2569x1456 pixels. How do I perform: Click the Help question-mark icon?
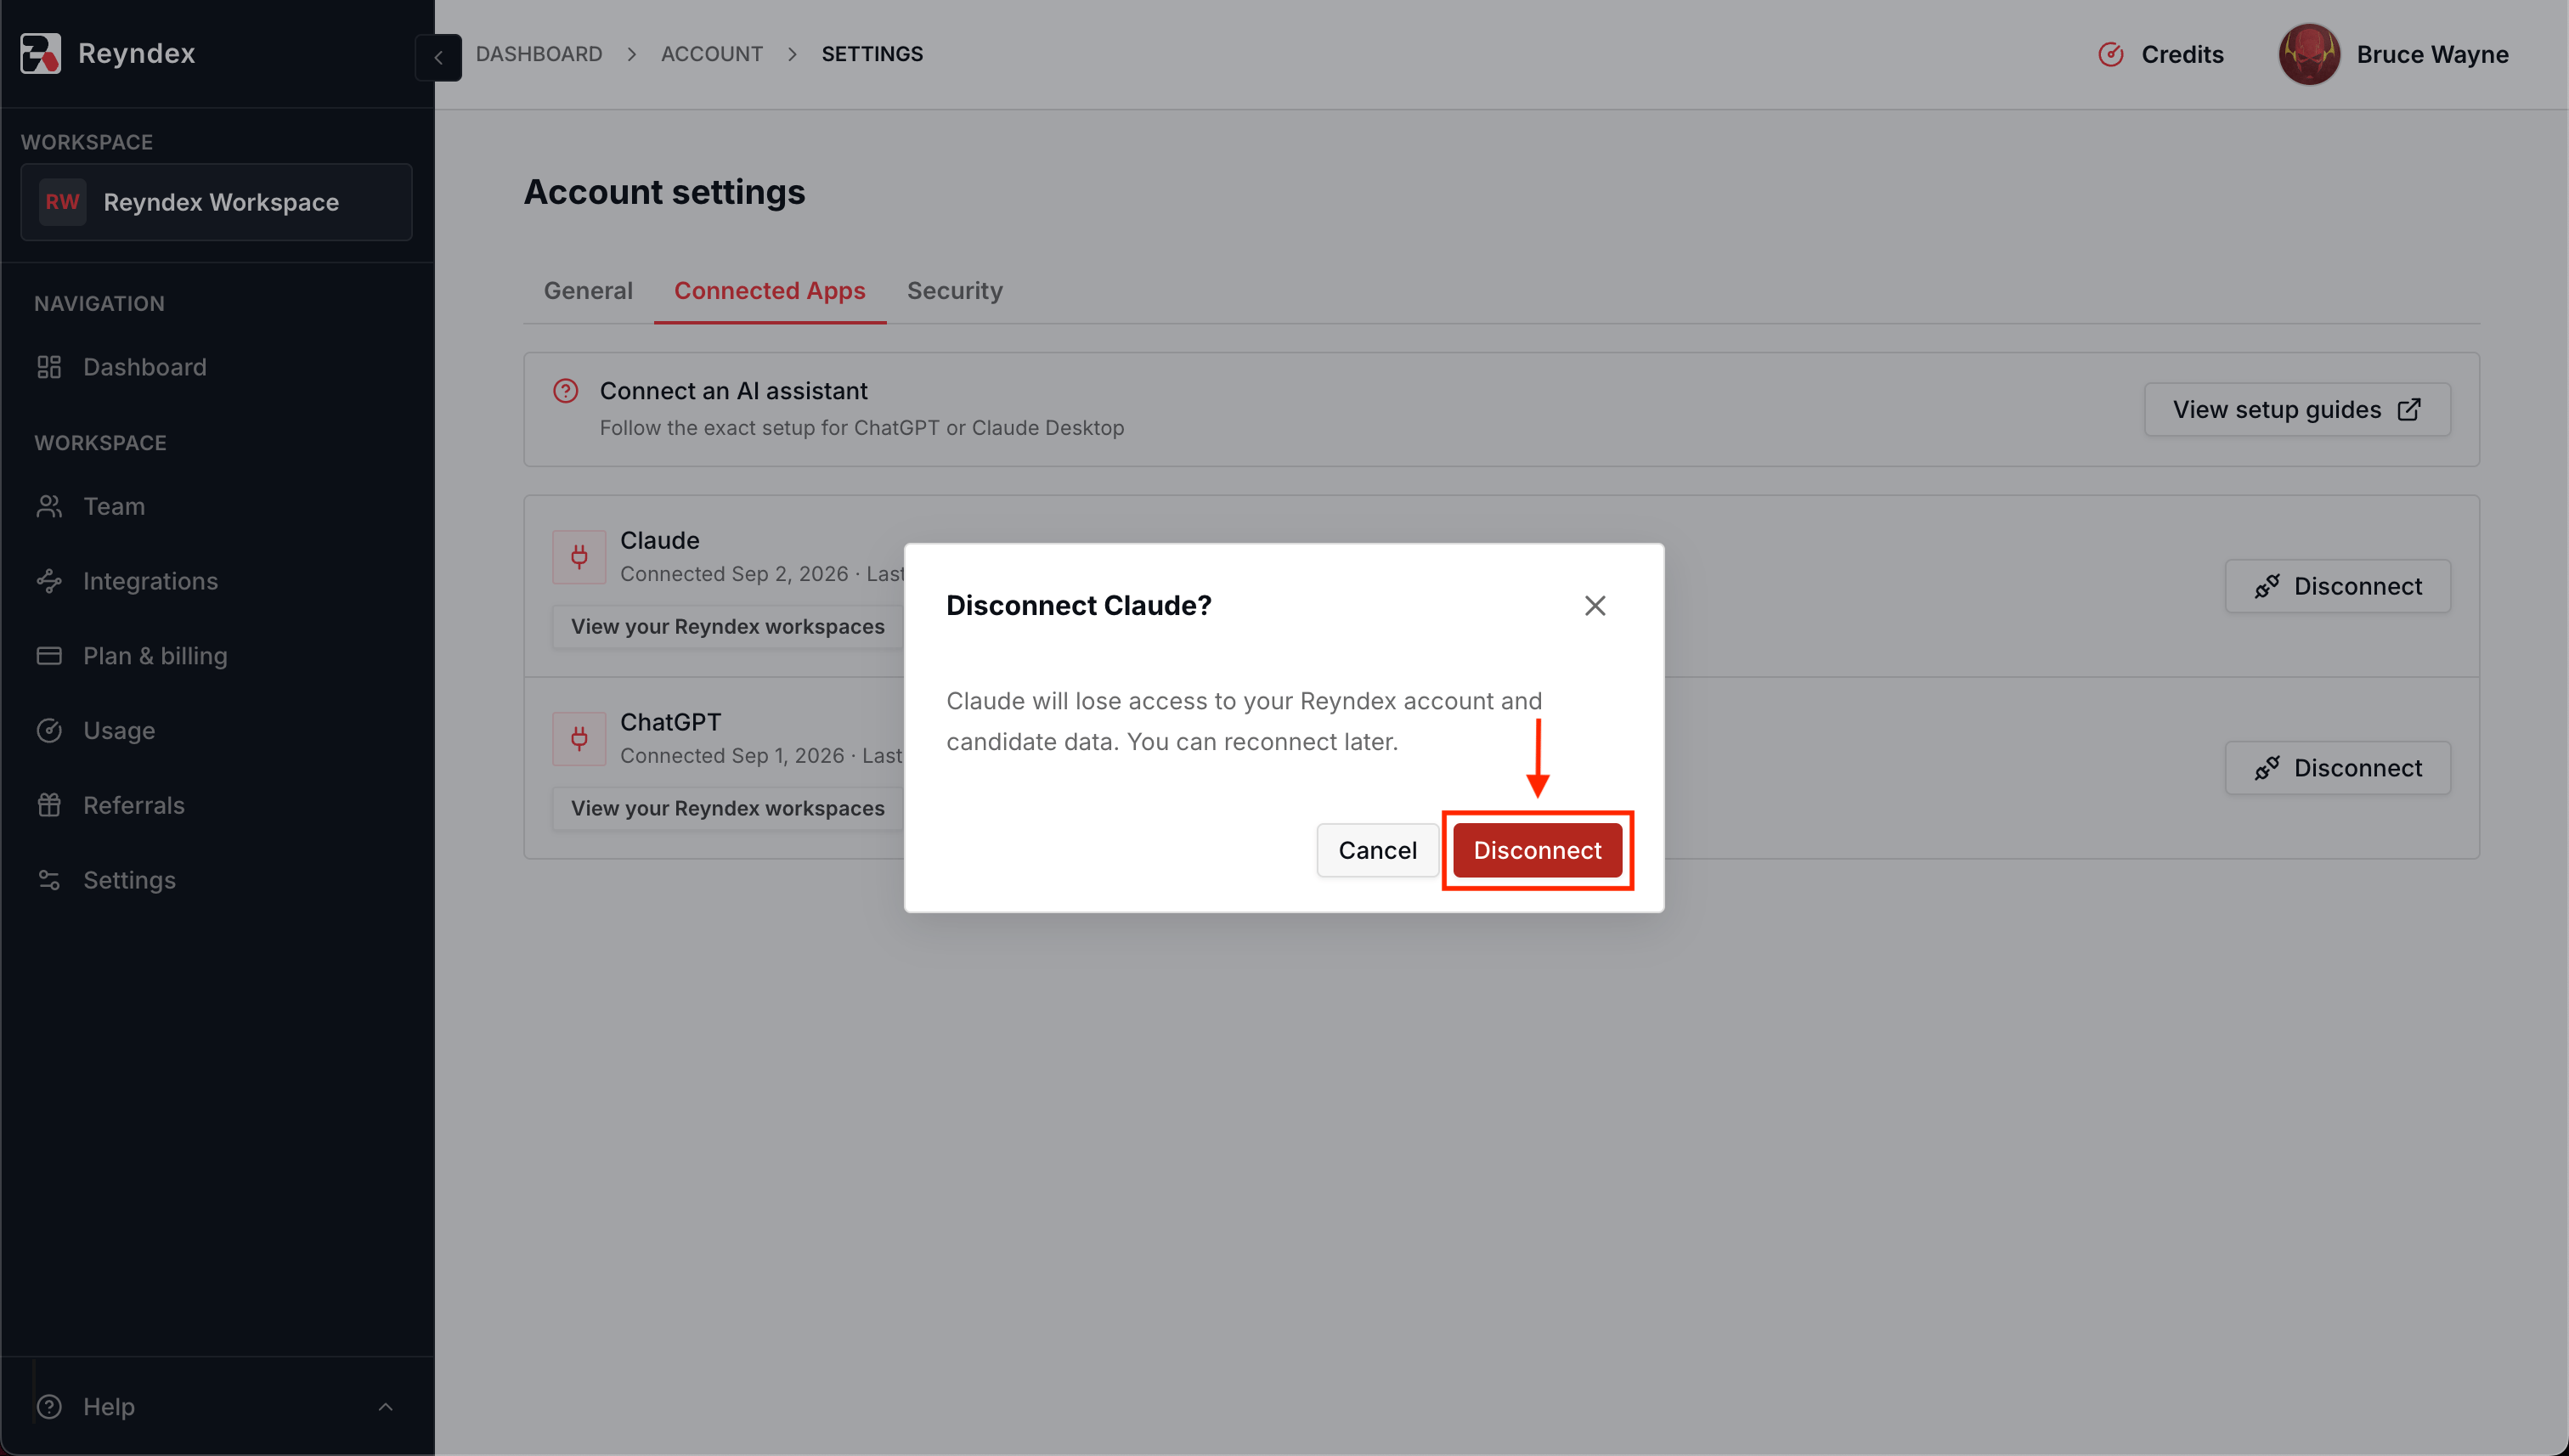[x=49, y=1406]
